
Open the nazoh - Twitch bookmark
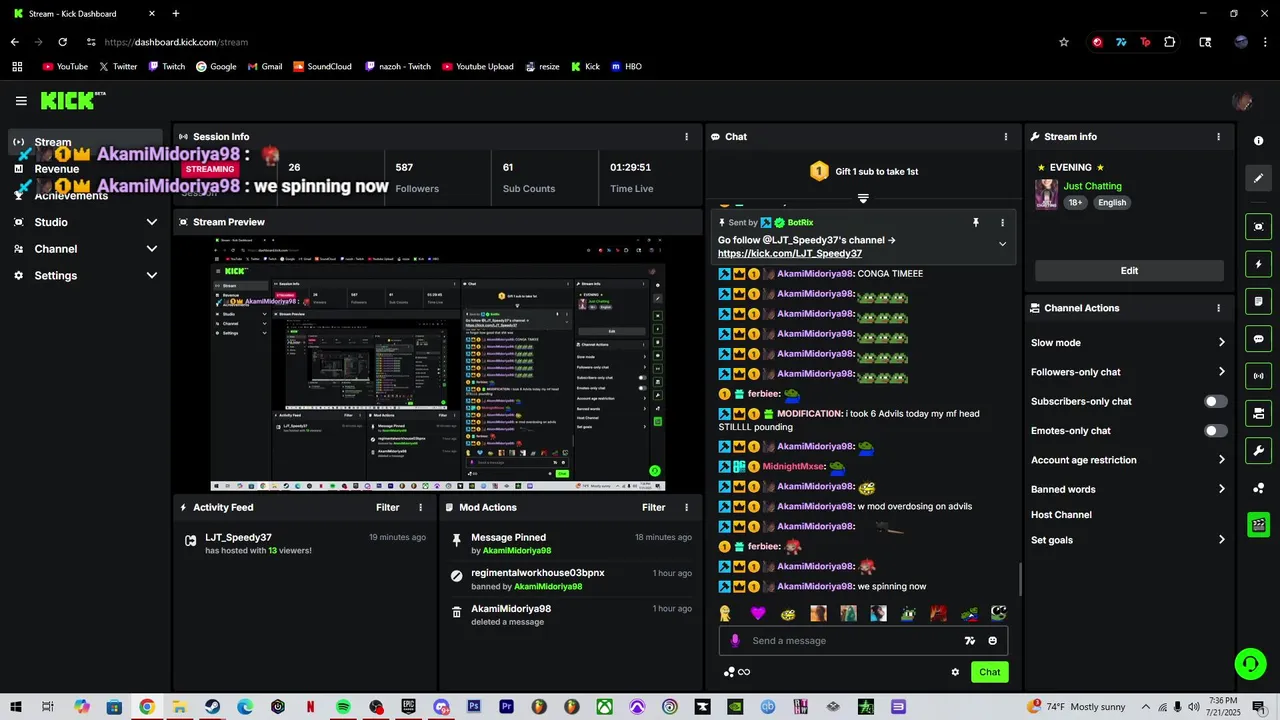(x=397, y=67)
